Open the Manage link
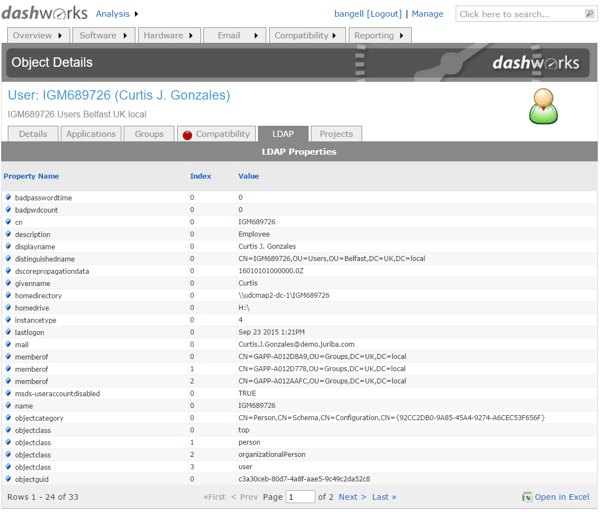This screenshot has width=600, height=512. pos(427,14)
